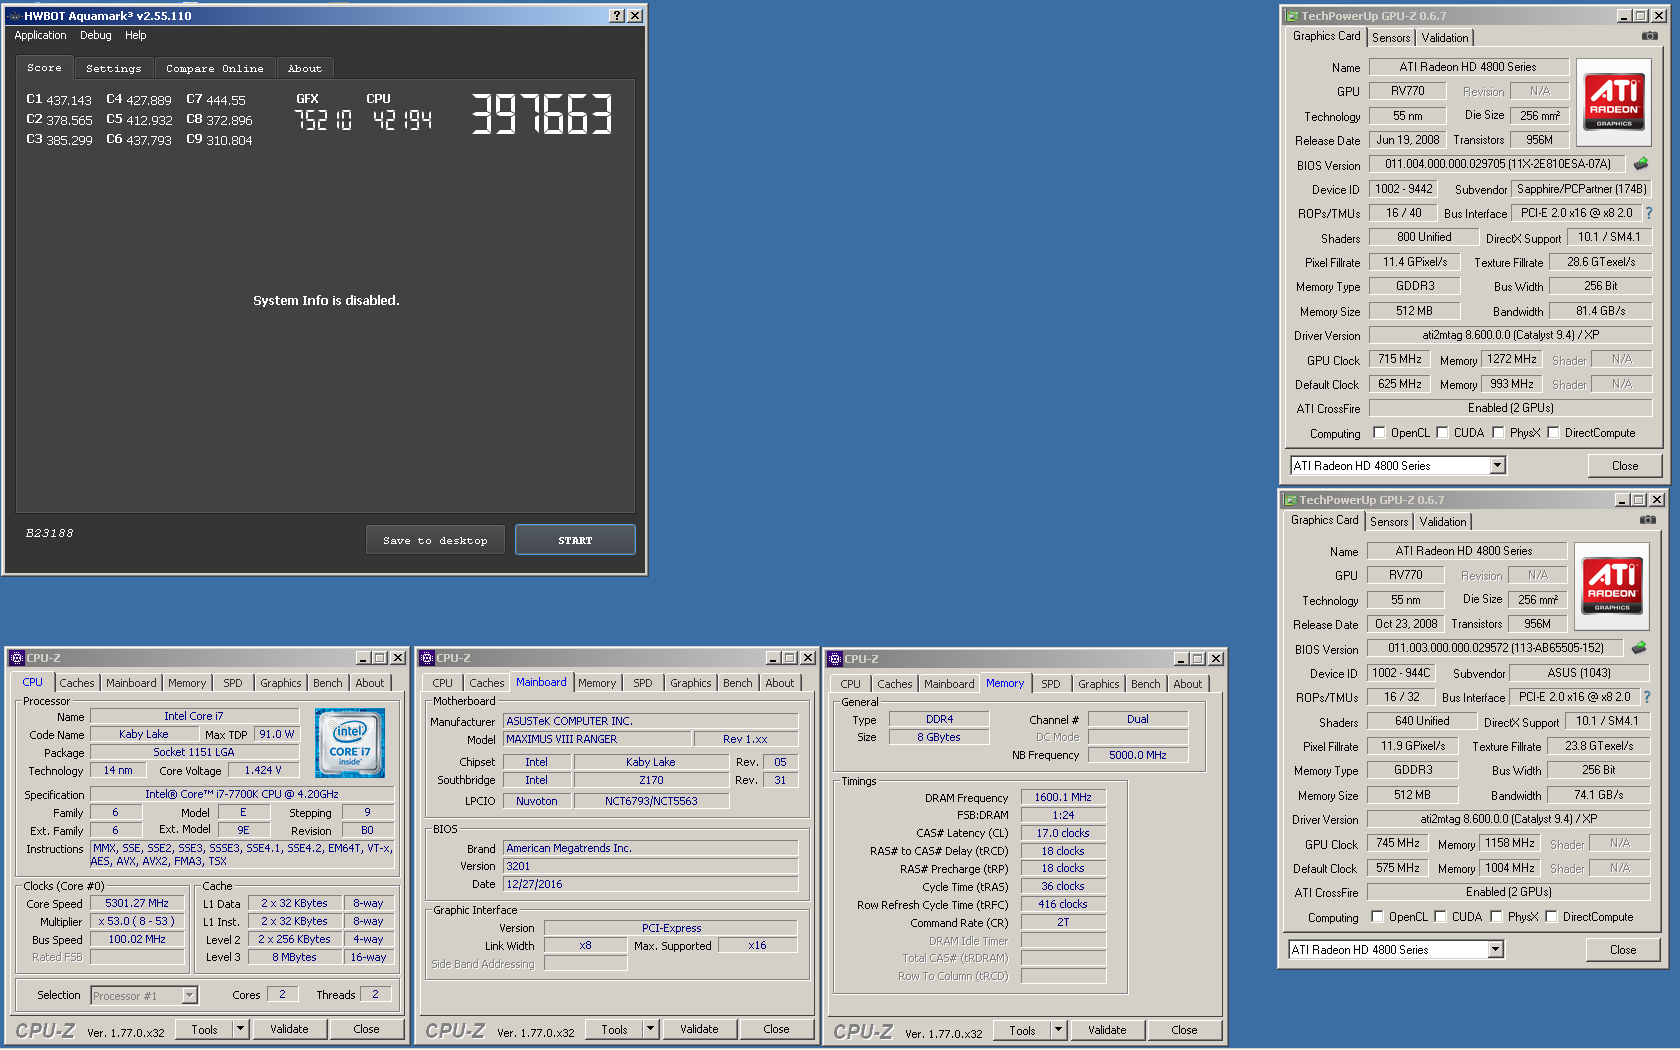Screen dimensions: 1680x1050
Task: Toggle PhysX checkbox in top GPU-Z window
Action: pyautogui.click(x=1499, y=433)
